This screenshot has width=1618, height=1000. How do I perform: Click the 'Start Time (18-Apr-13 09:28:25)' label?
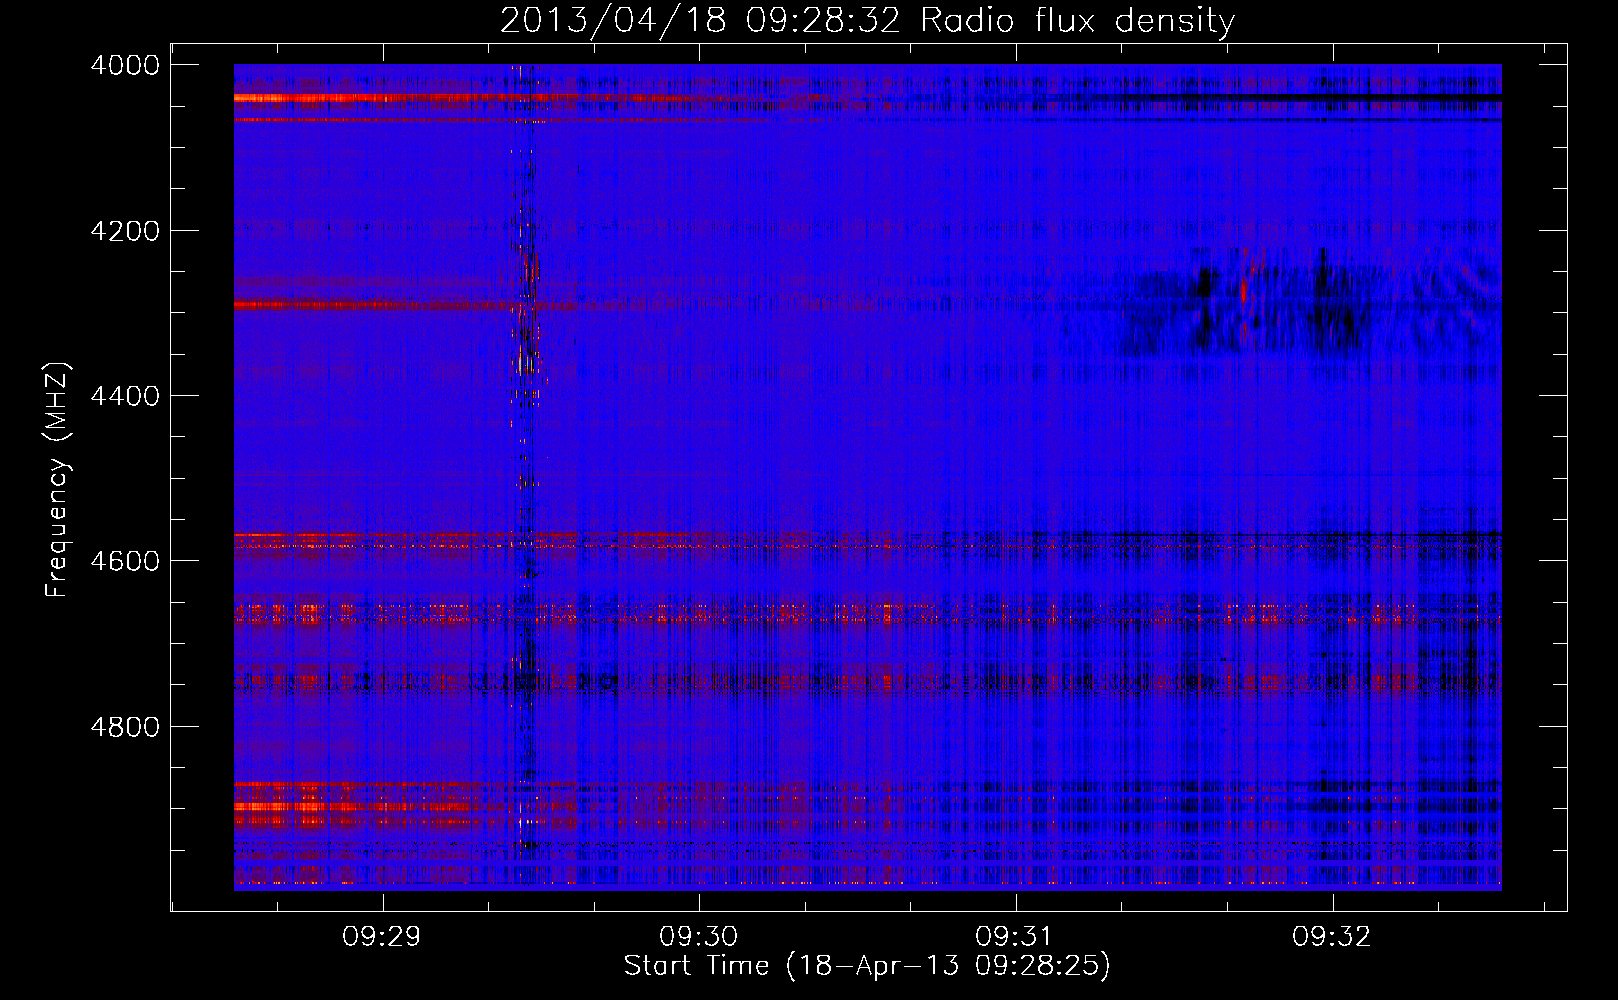(x=867, y=966)
